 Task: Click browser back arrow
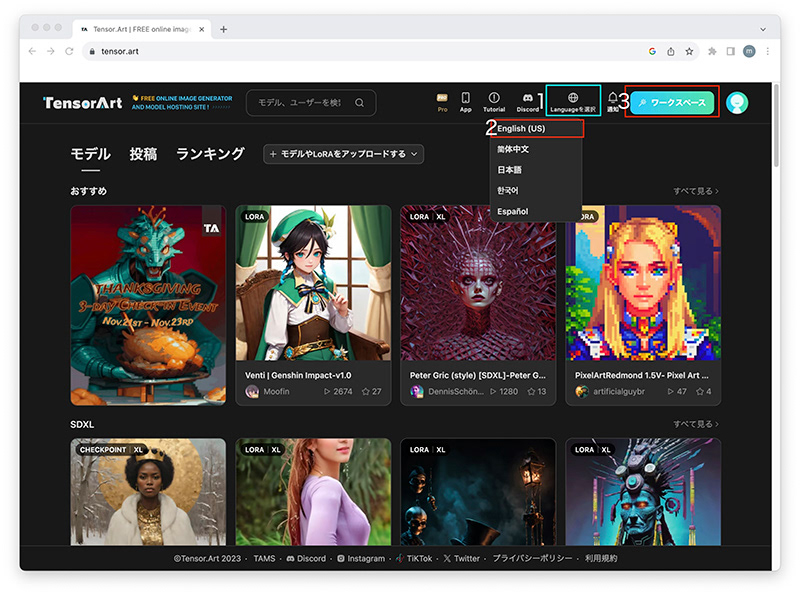point(32,51)
